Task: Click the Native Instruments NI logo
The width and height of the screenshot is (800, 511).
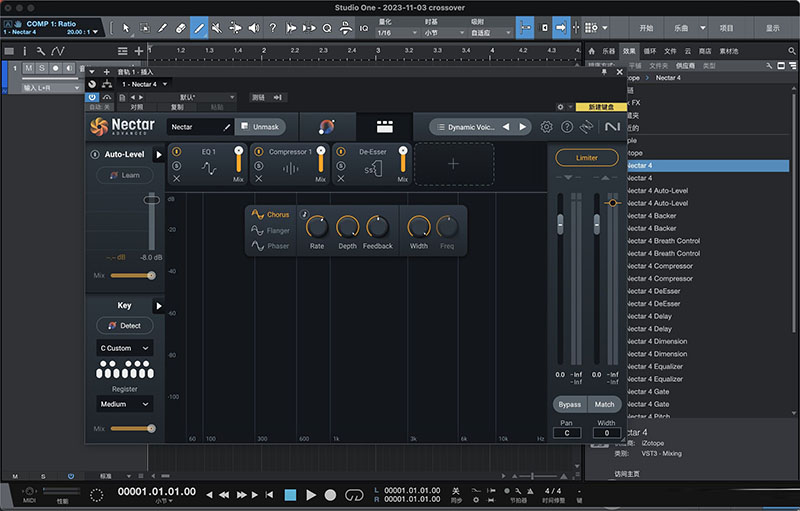Action: click(x=612, y=126)
